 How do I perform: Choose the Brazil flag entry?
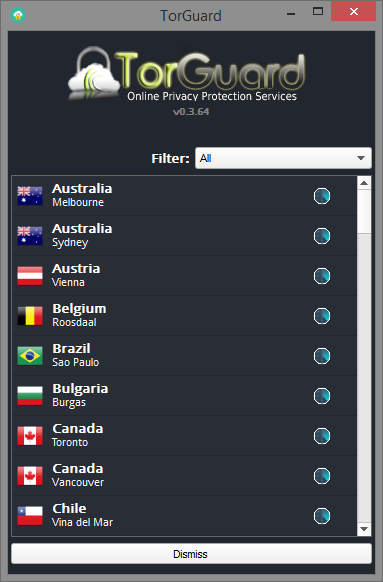point(30,356)
